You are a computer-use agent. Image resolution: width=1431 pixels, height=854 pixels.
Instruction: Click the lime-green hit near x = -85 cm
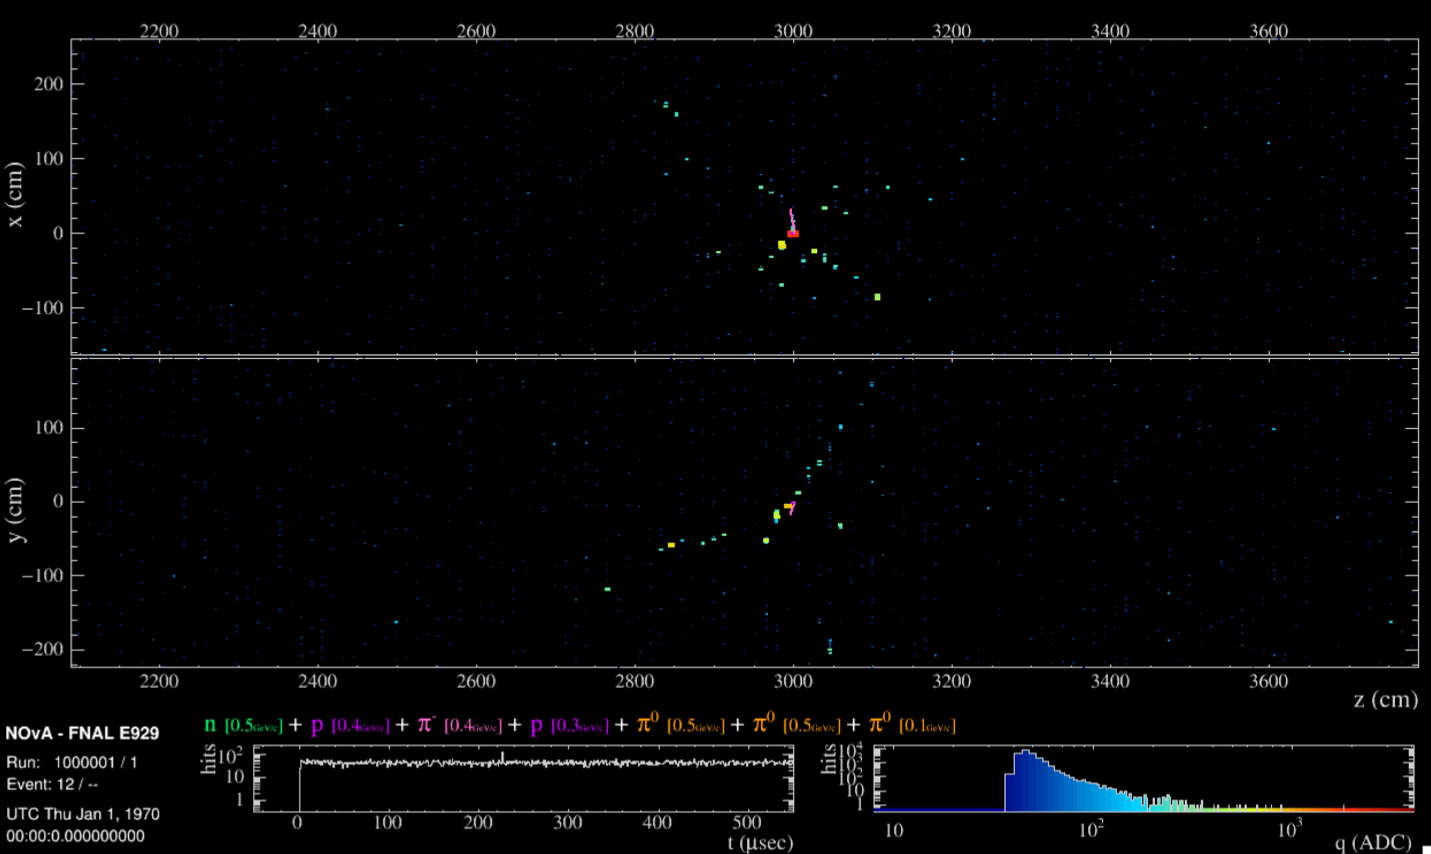click(x=877, y=297)
